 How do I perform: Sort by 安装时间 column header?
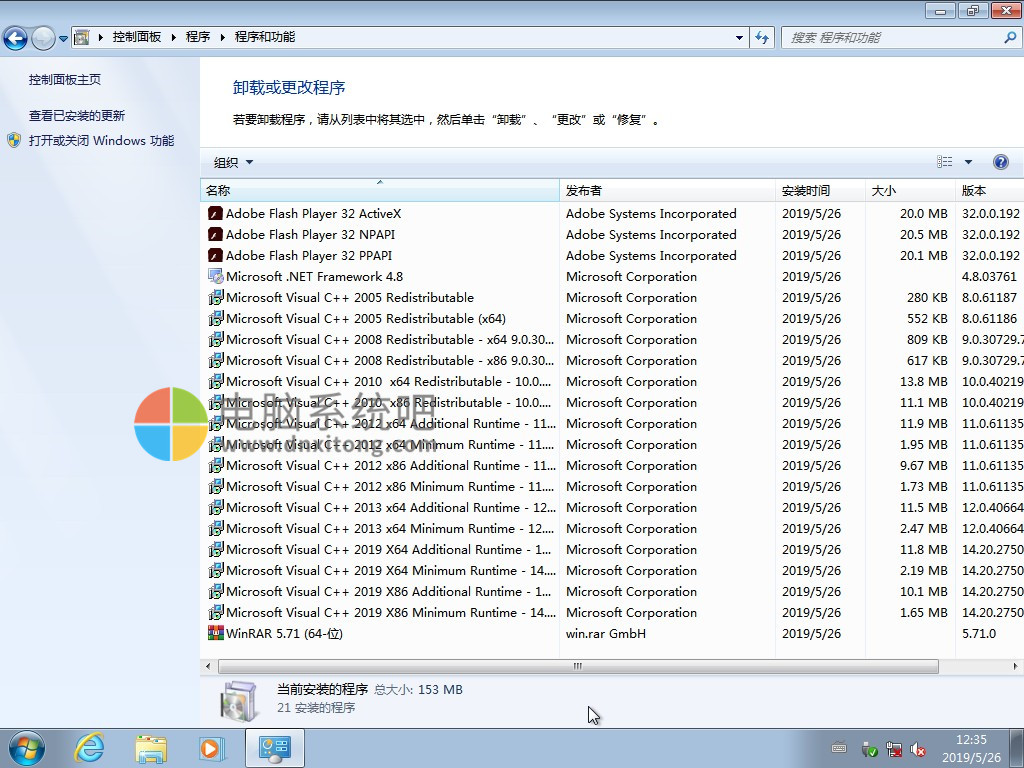(x=820, y=191)
